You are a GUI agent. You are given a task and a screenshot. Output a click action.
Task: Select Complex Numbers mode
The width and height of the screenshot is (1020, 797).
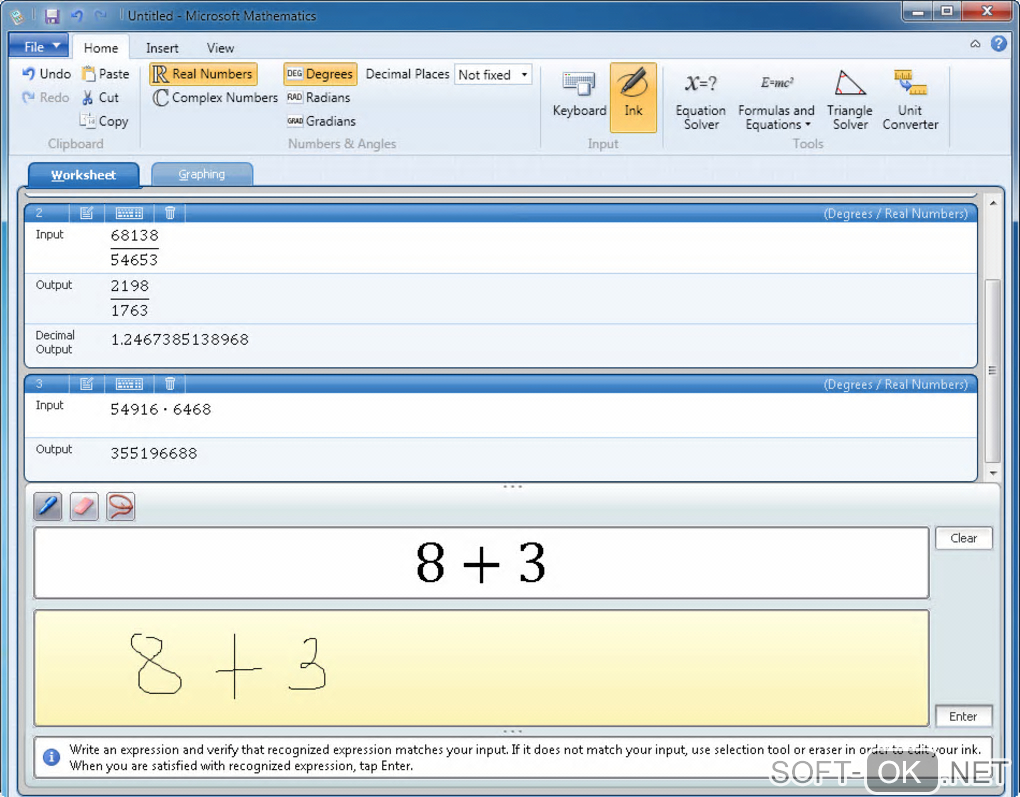(x=215, y=98)
